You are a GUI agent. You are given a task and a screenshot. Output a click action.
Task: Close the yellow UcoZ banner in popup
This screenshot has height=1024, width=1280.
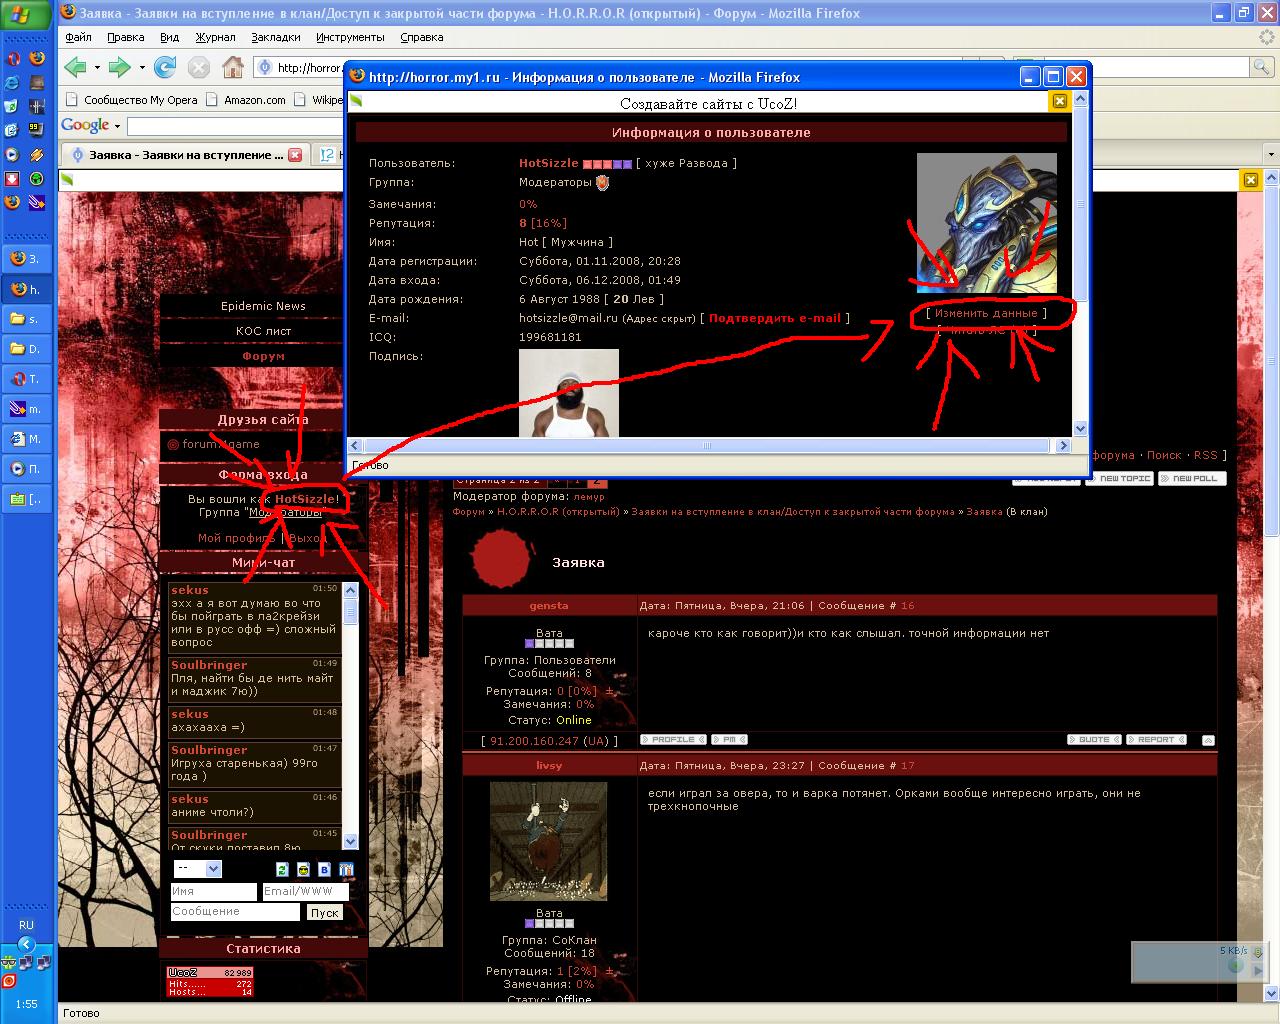[1059, 101]
